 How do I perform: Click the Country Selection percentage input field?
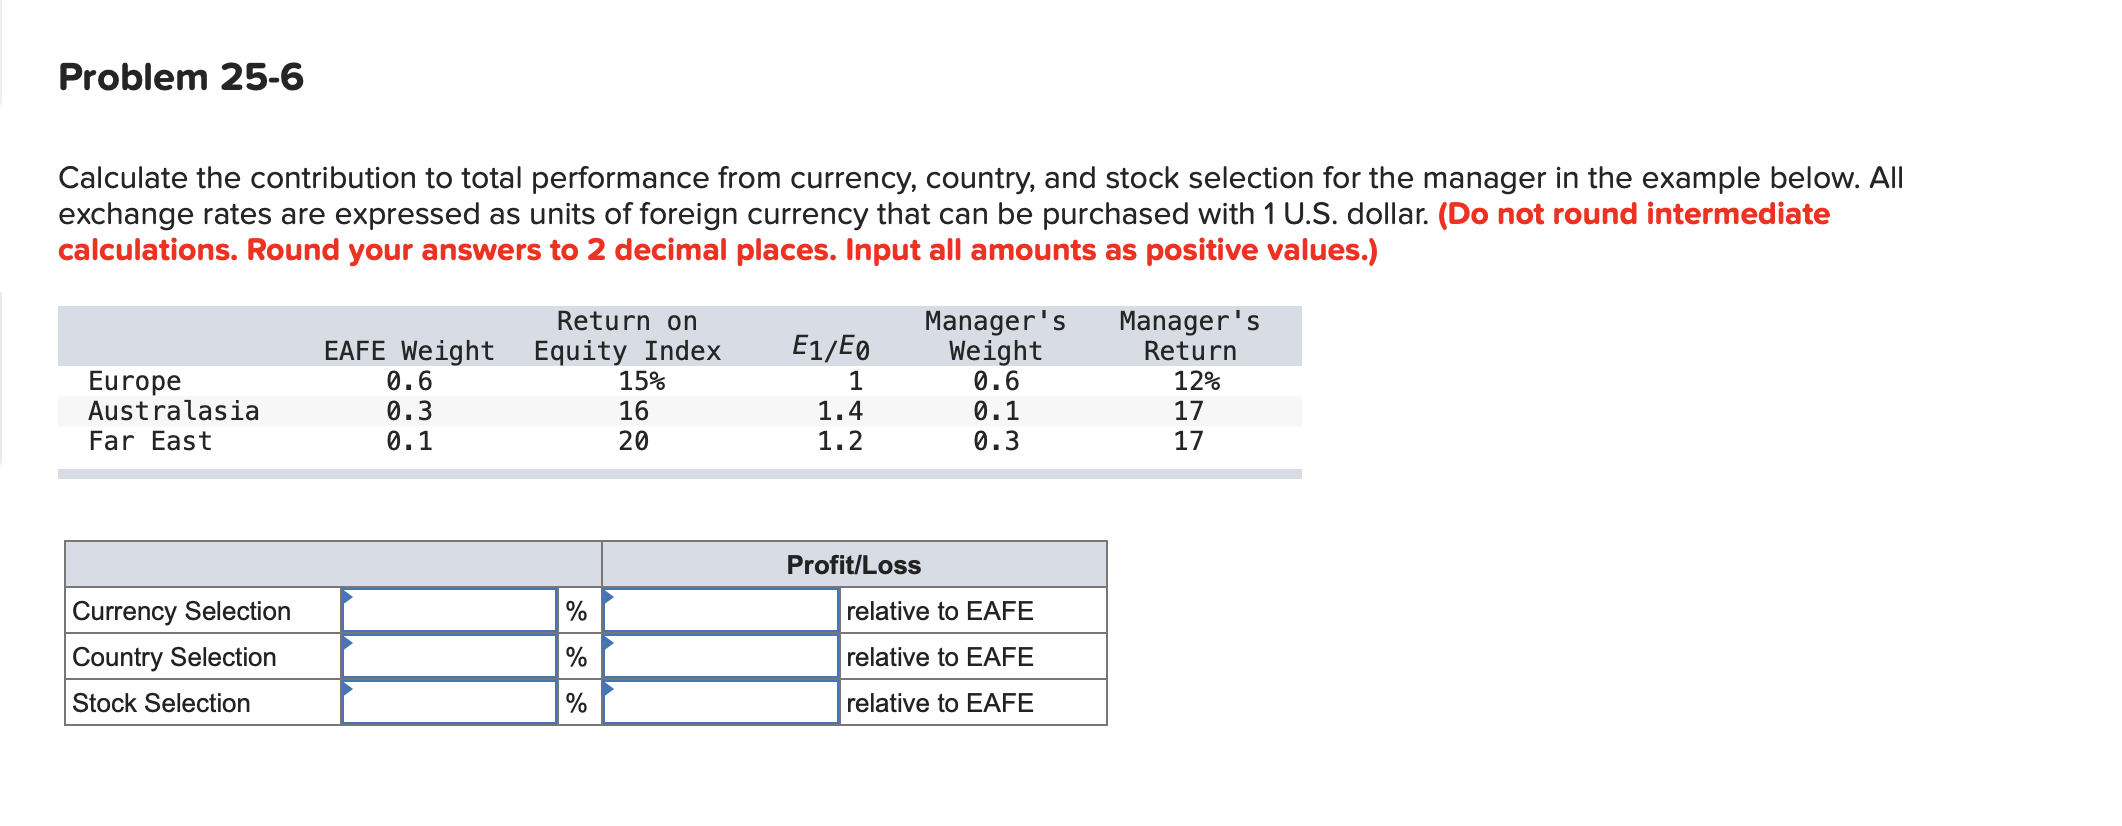pyautogui.click(x=448, y=656)
